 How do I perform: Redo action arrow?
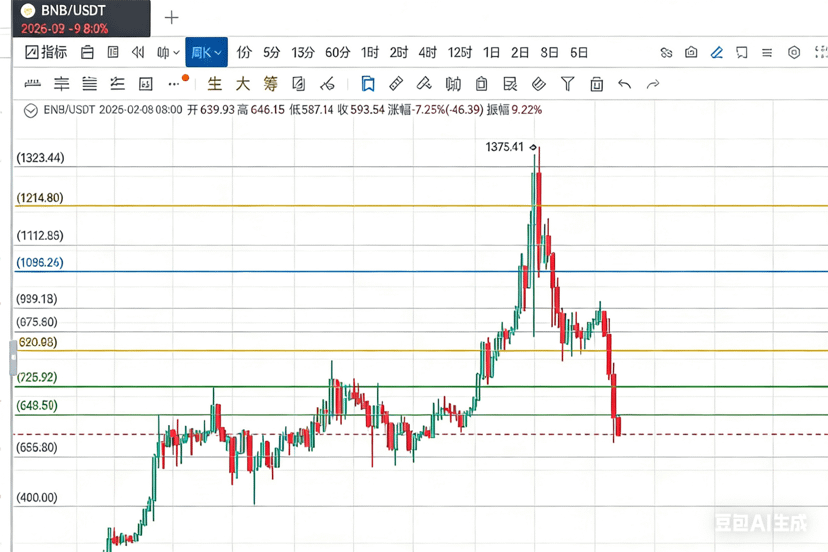[653, 84]
